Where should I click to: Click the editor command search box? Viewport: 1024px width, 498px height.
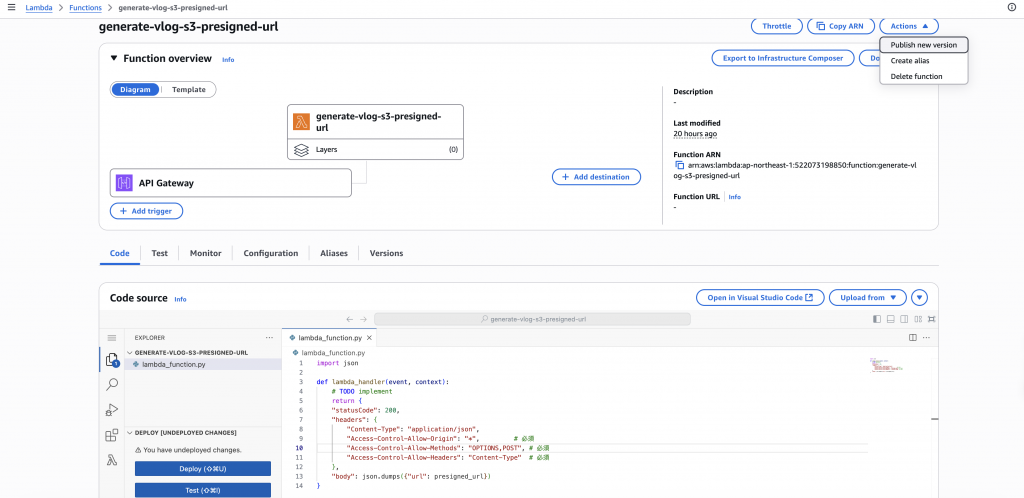click(x=532, y=319)
